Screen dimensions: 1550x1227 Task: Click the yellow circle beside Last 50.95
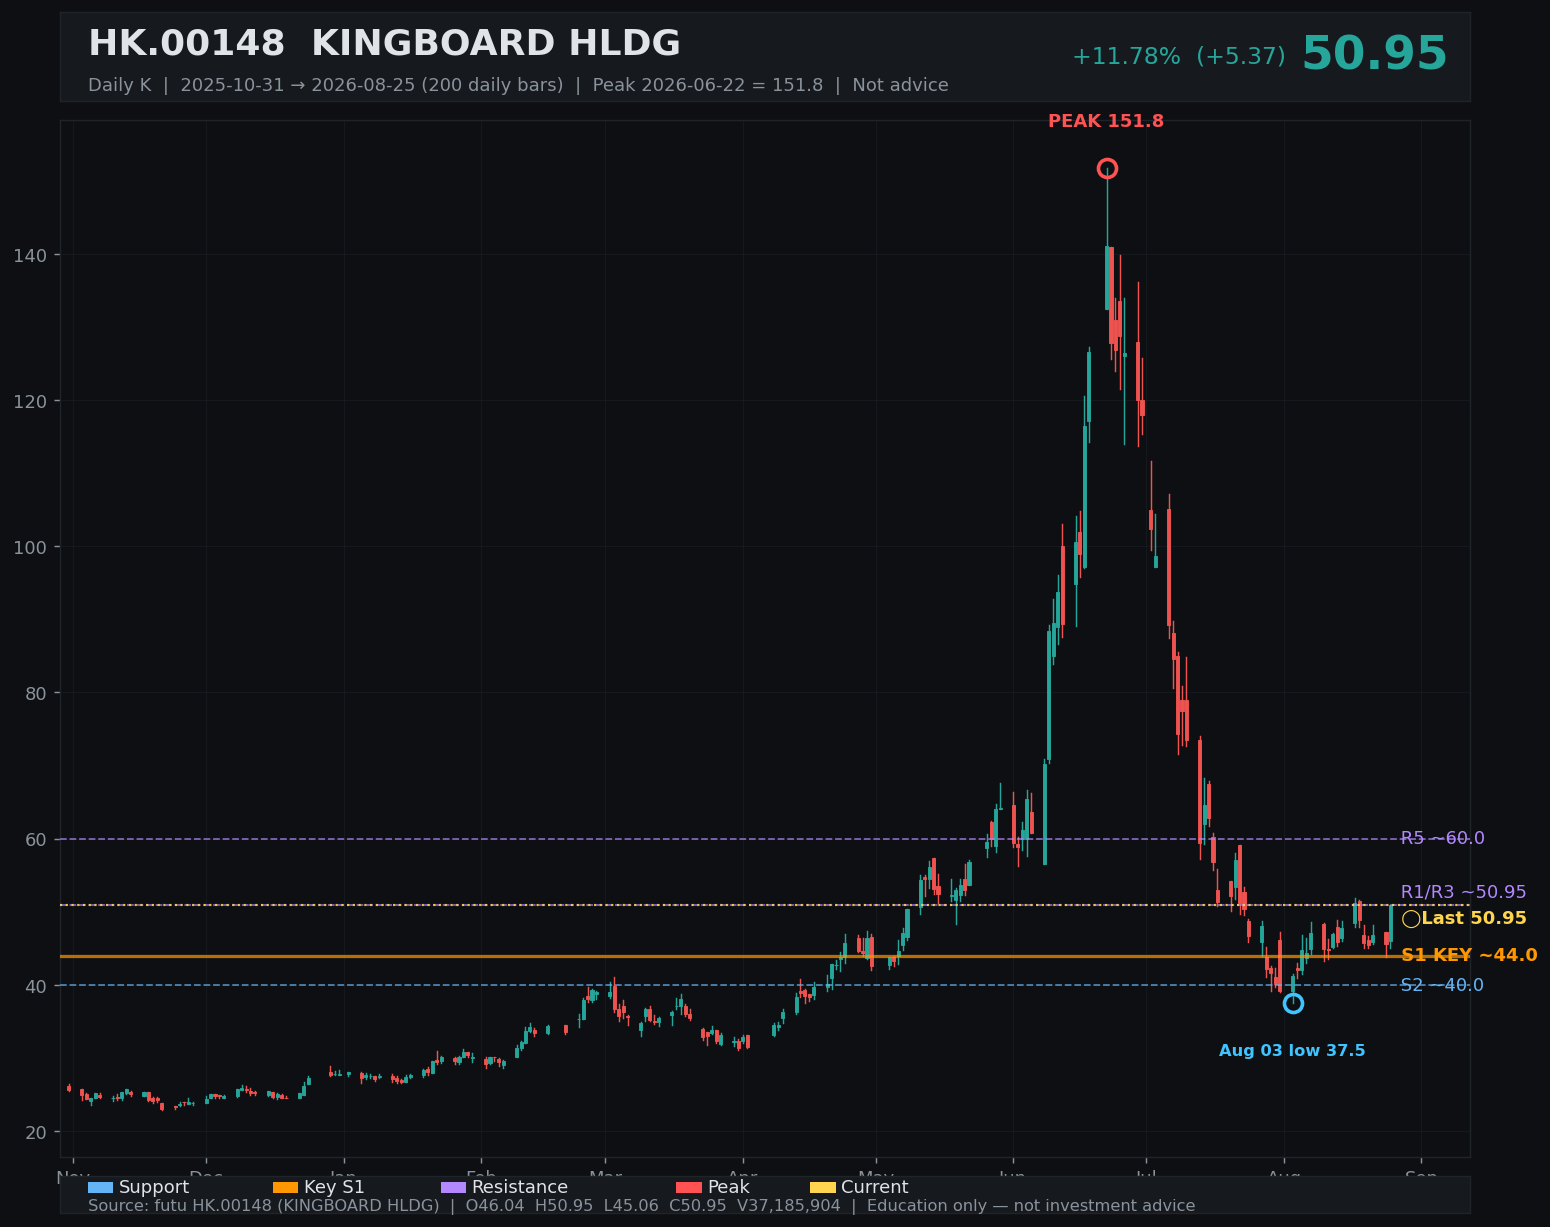[1411, 919]
